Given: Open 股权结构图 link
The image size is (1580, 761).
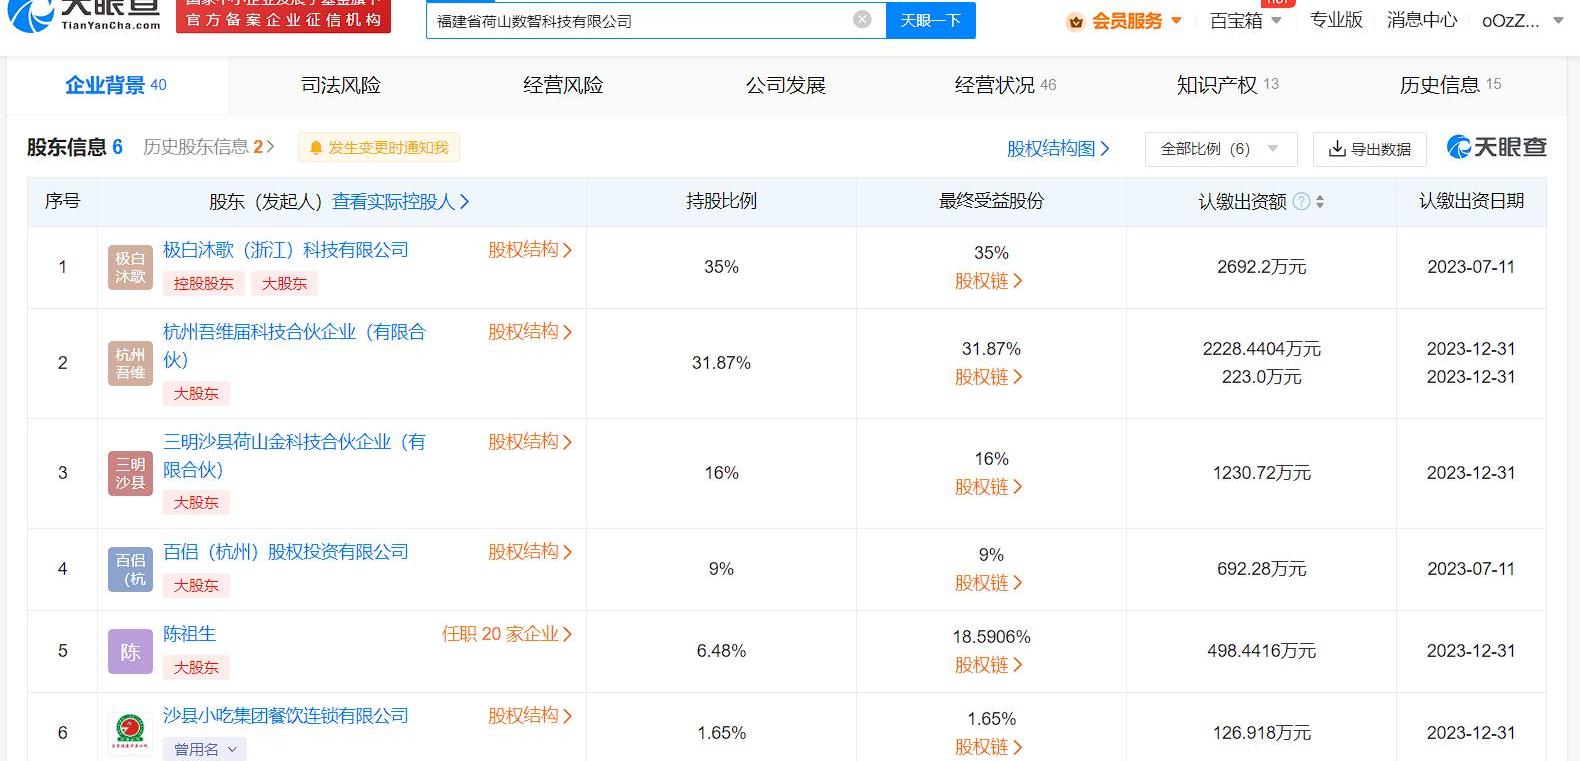Looking at the screenshot, I should click(1058, 149).
